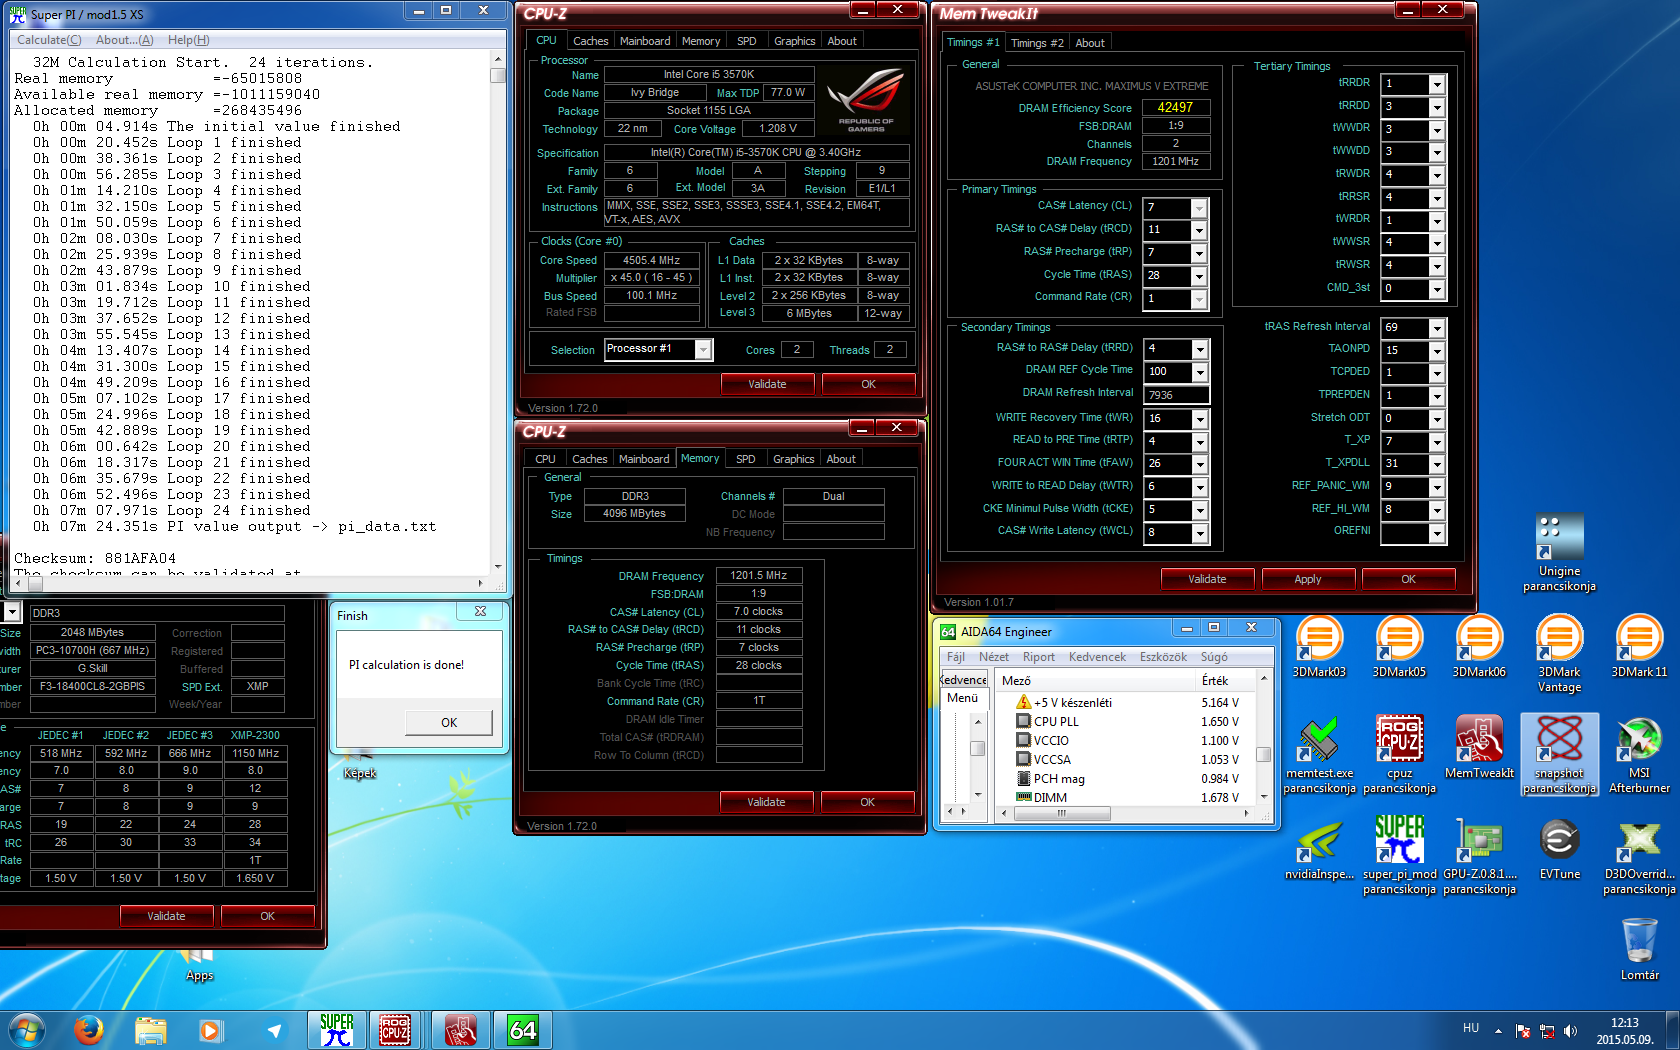The width and height of the screenshot is (1680, 1050).
Task: Launch the Unigine shortcut icon
Action: pyautogui.click(x=1559, y=553)
